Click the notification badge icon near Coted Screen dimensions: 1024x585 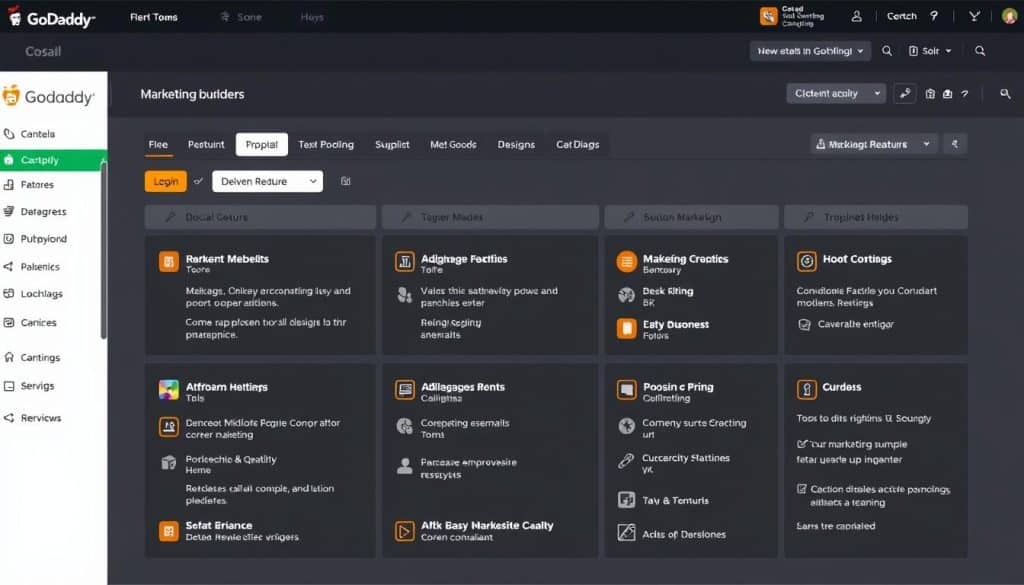[x=769, y=16]
